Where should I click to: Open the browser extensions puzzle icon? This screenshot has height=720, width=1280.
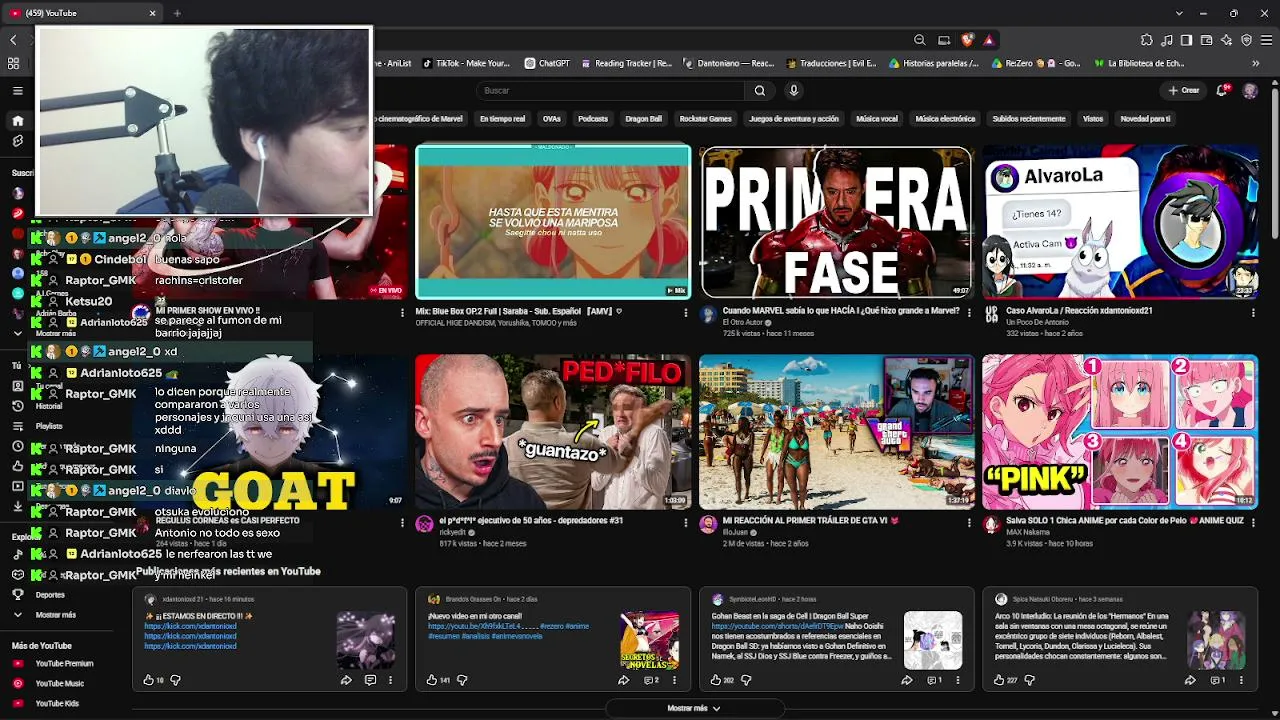pyautogui.click(x=1146, y=40)
